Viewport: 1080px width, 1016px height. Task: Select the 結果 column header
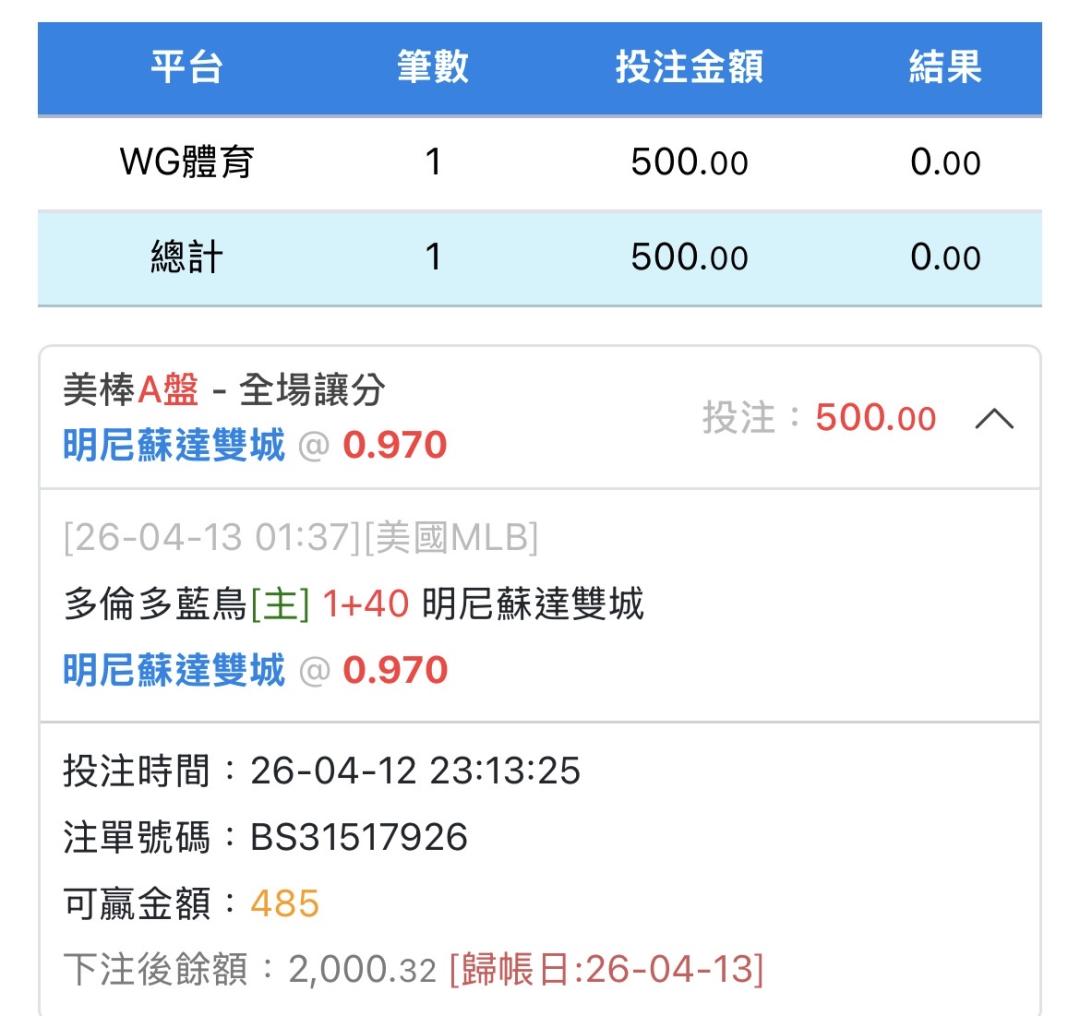point(945,68)
